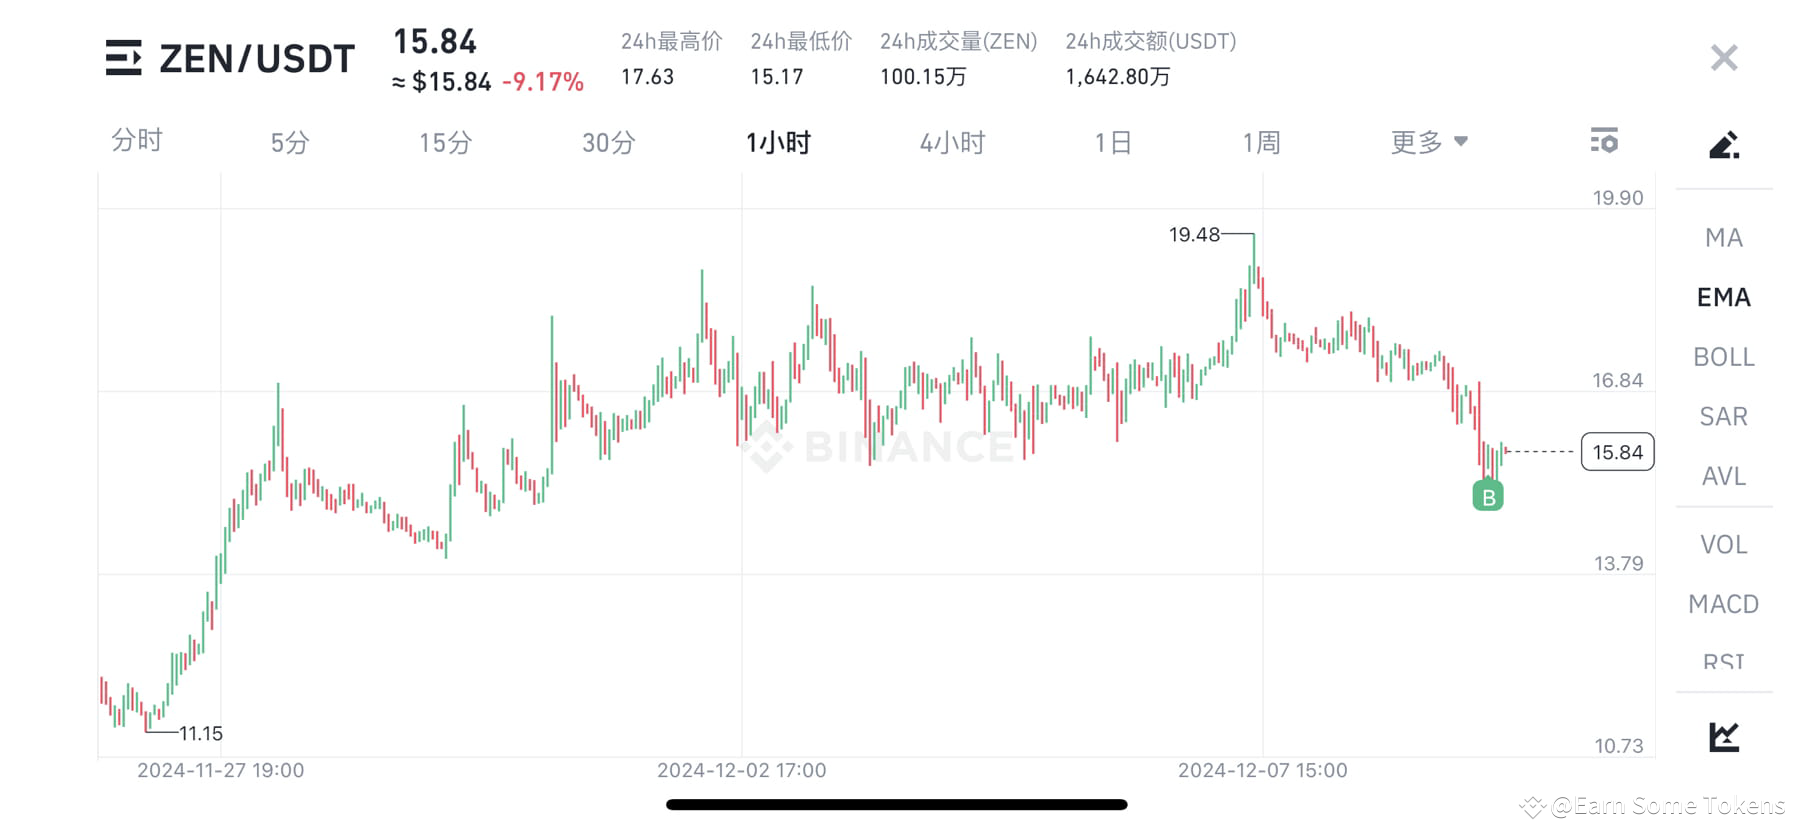
Task: Toggle the SAR overlay on the chart
Action: [x=1722, y=416]
